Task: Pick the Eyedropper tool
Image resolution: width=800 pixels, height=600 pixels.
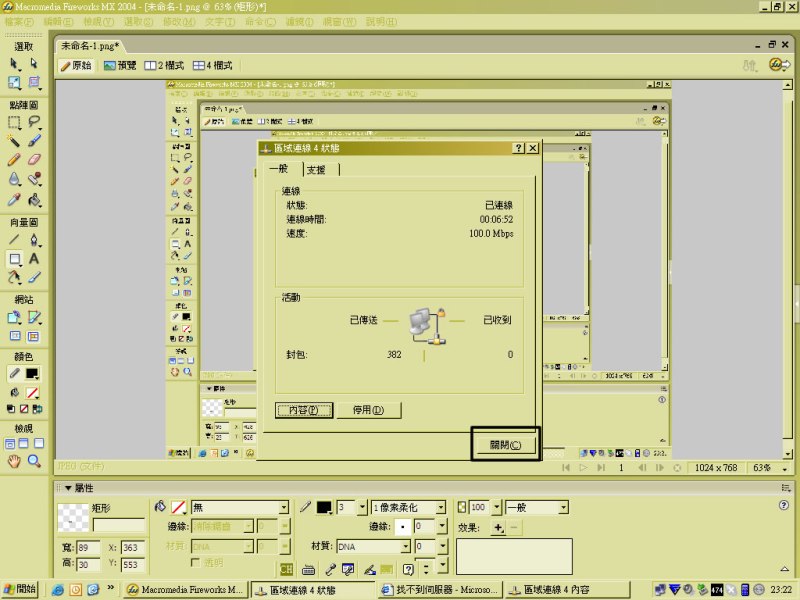Action: click(14, 199)
